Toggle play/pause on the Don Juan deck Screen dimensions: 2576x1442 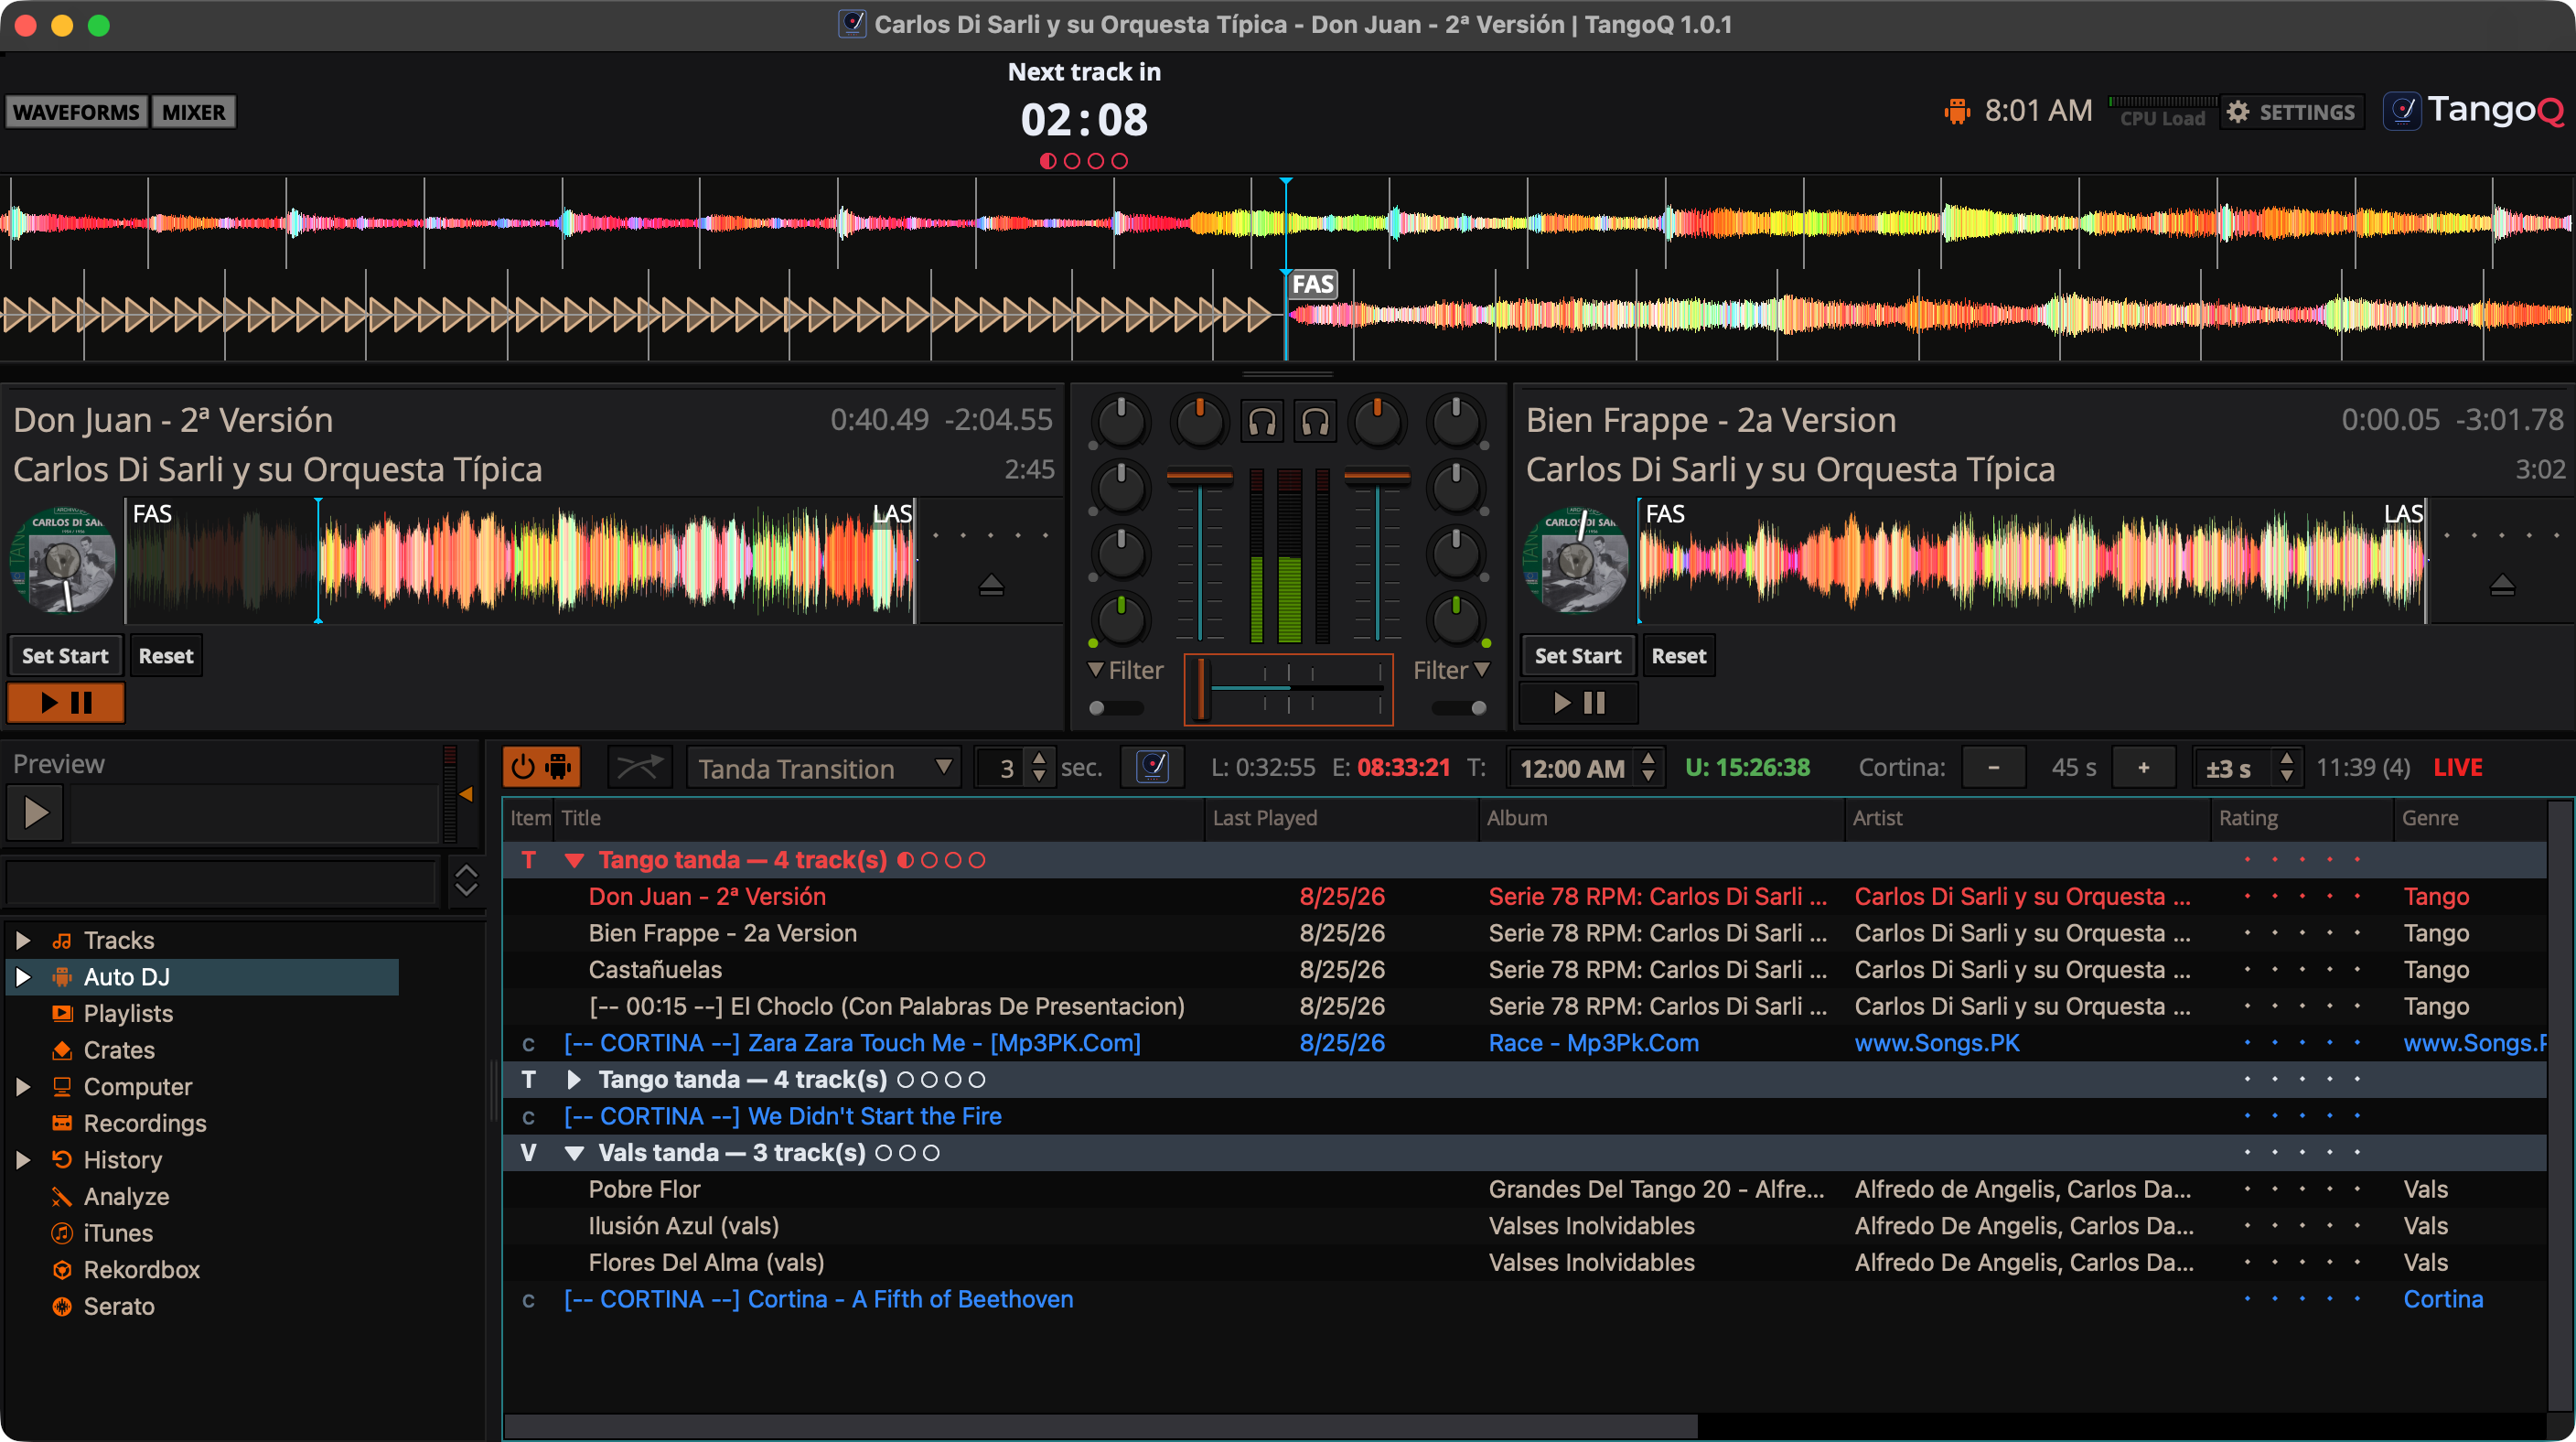pos(66,703)
